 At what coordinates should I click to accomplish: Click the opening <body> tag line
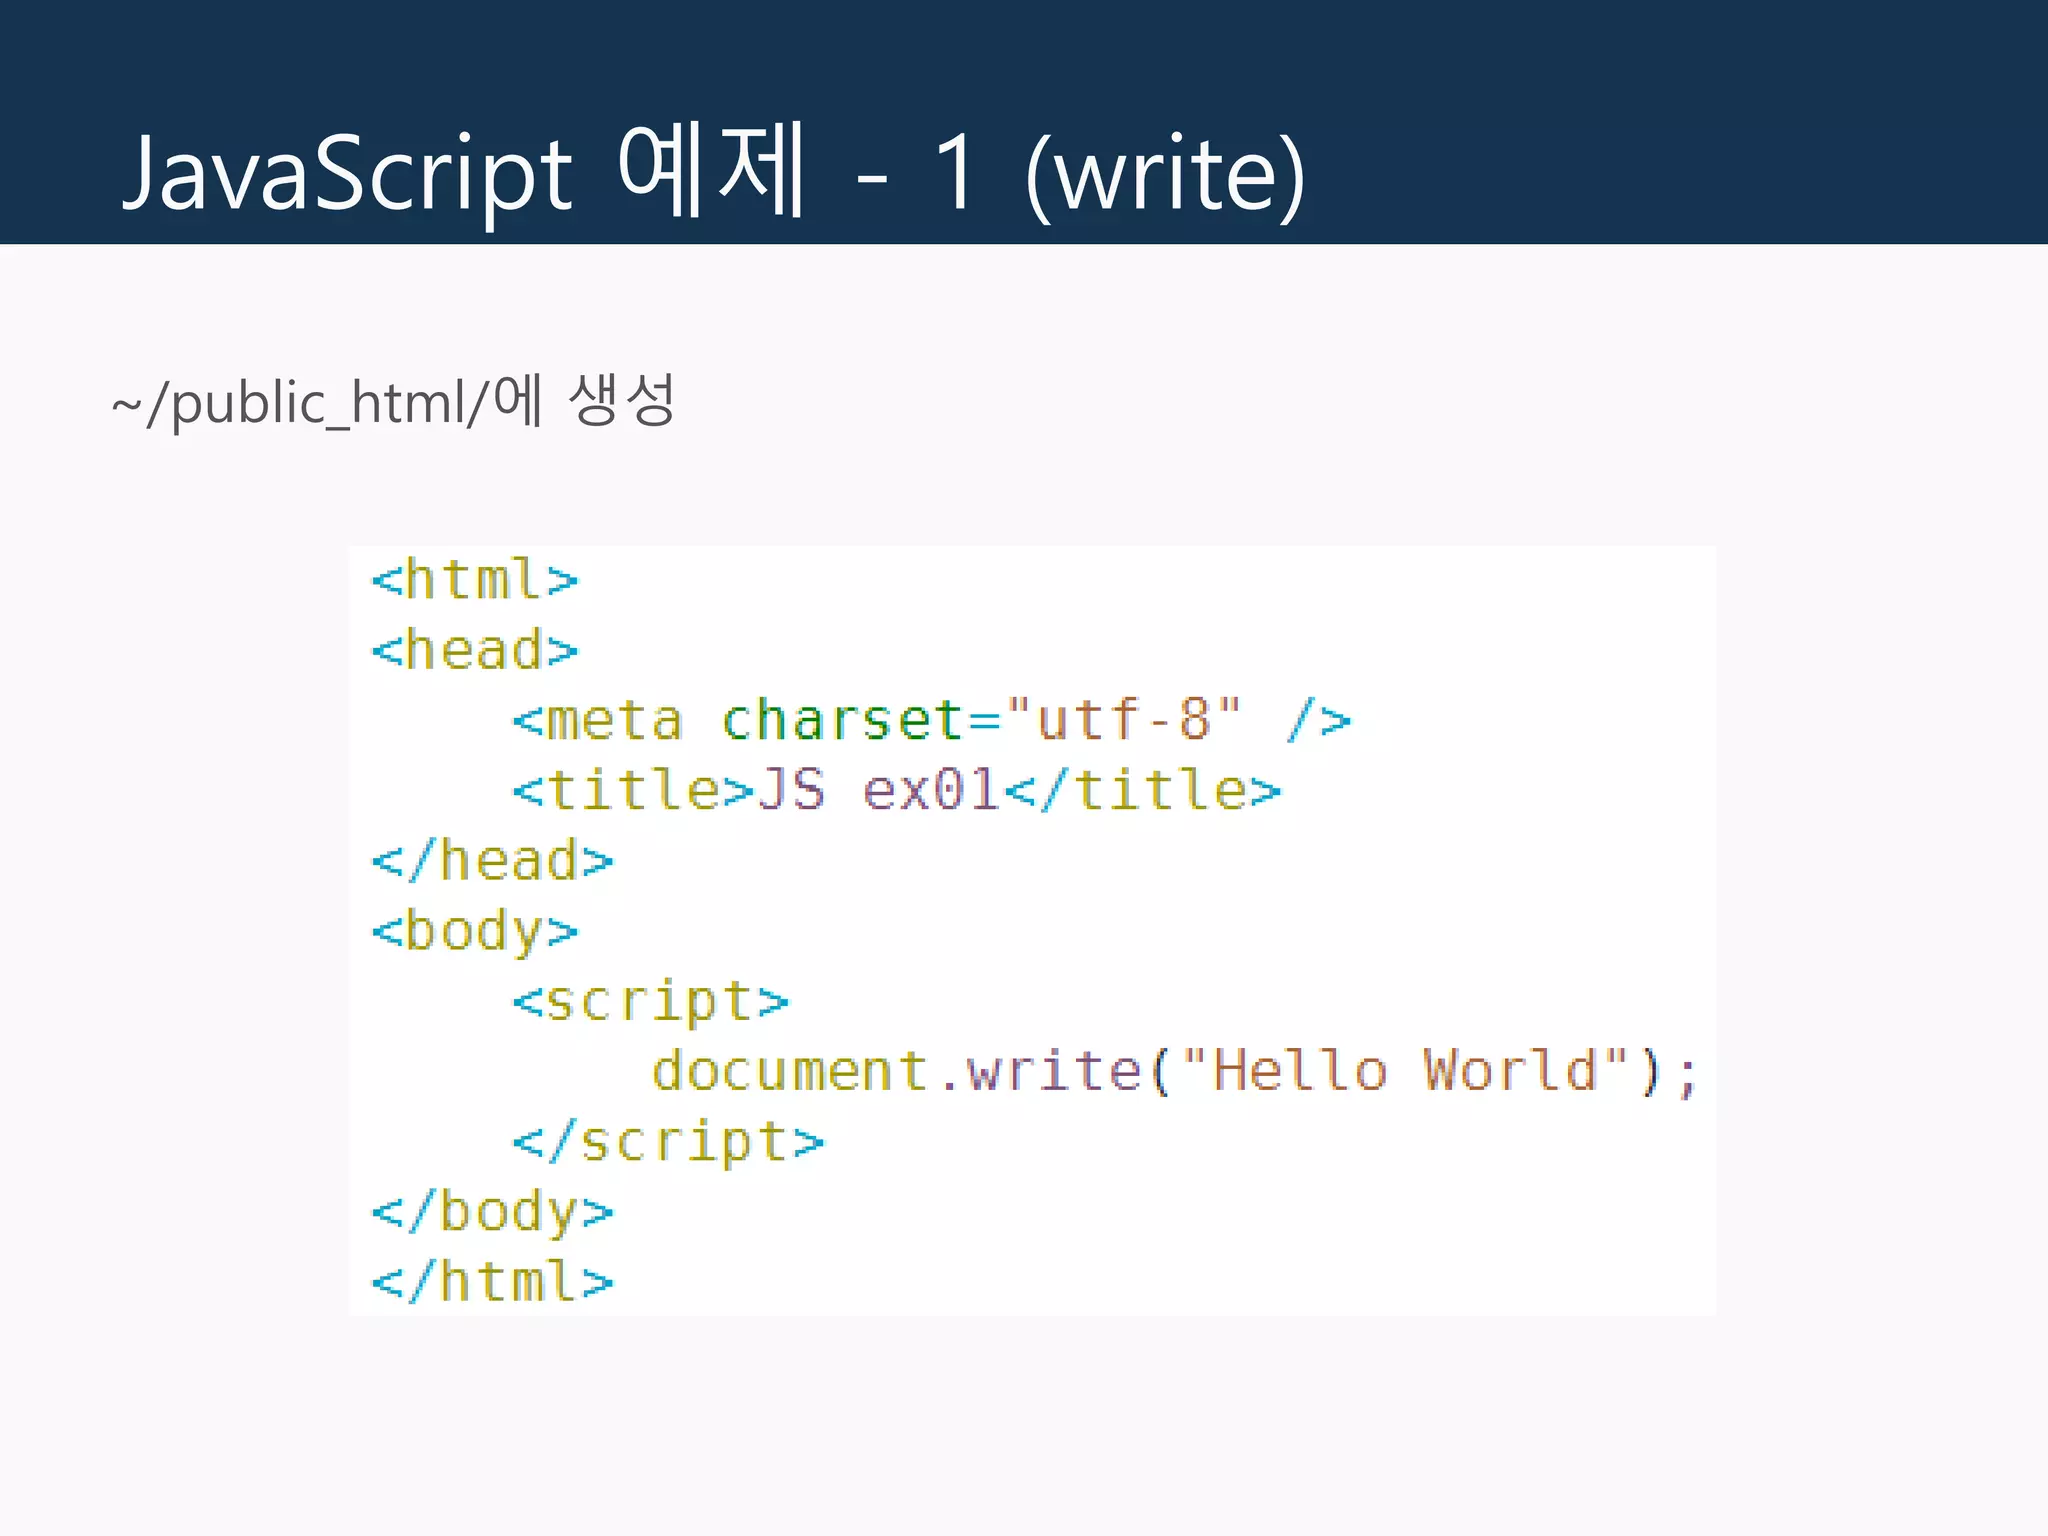pos(475,933)
